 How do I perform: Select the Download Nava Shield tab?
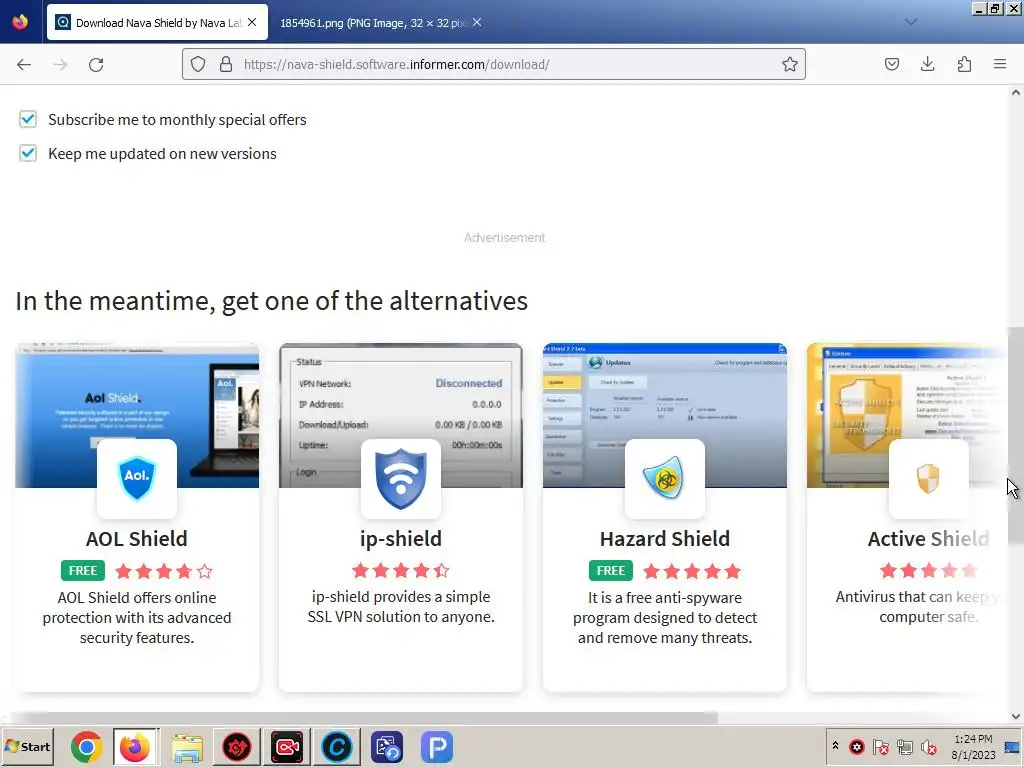(x=157, y=23)
